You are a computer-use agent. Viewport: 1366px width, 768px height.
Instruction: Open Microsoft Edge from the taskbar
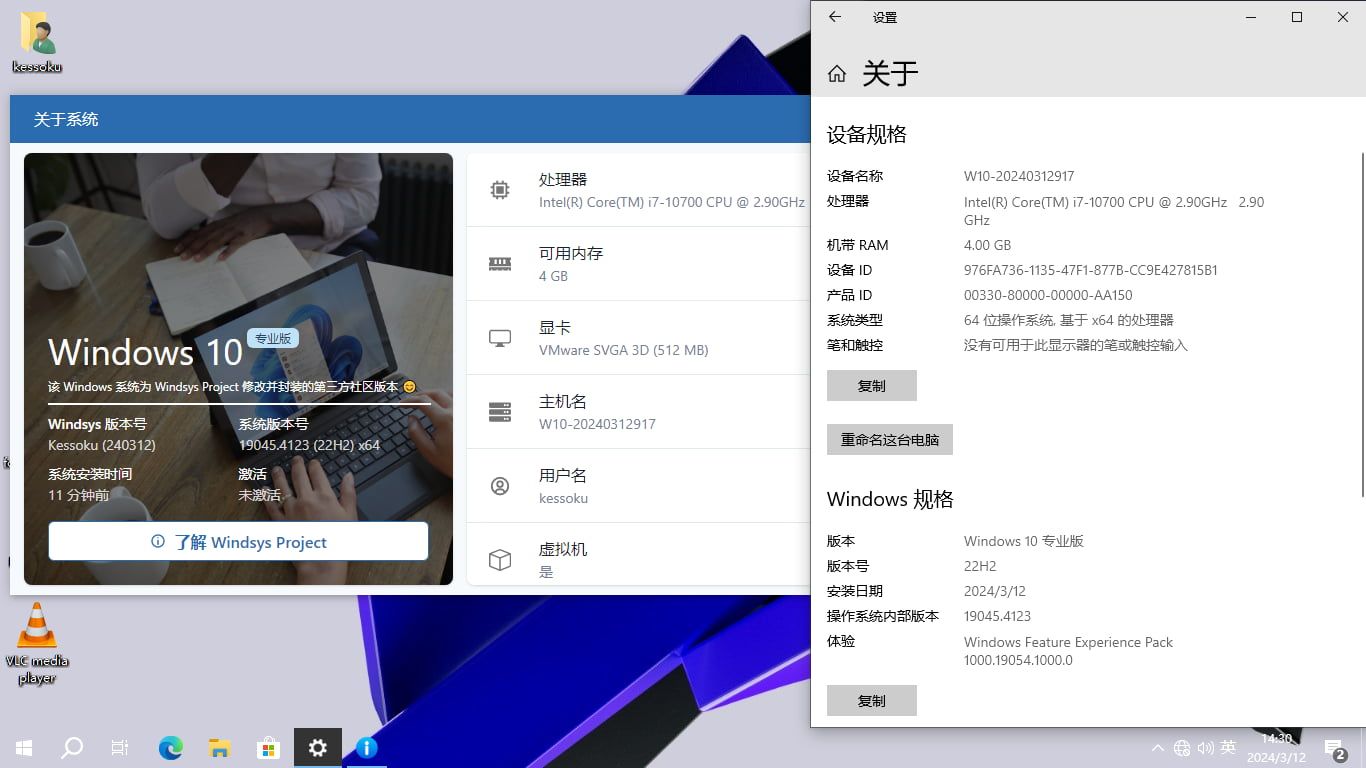[x=171, y=747]
